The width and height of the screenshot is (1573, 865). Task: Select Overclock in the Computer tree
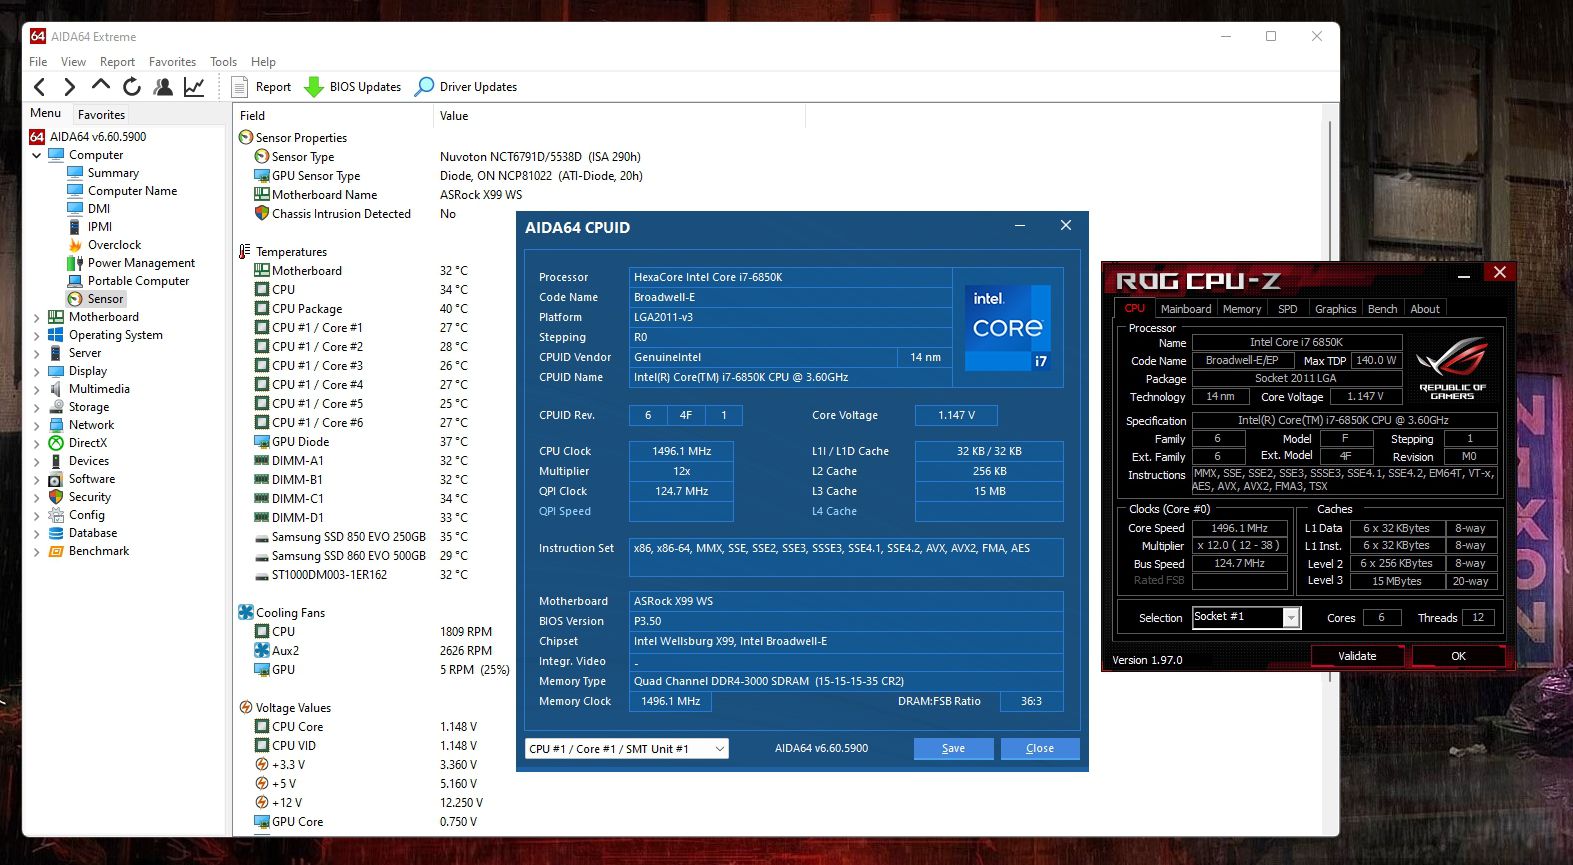click(114, 245)
